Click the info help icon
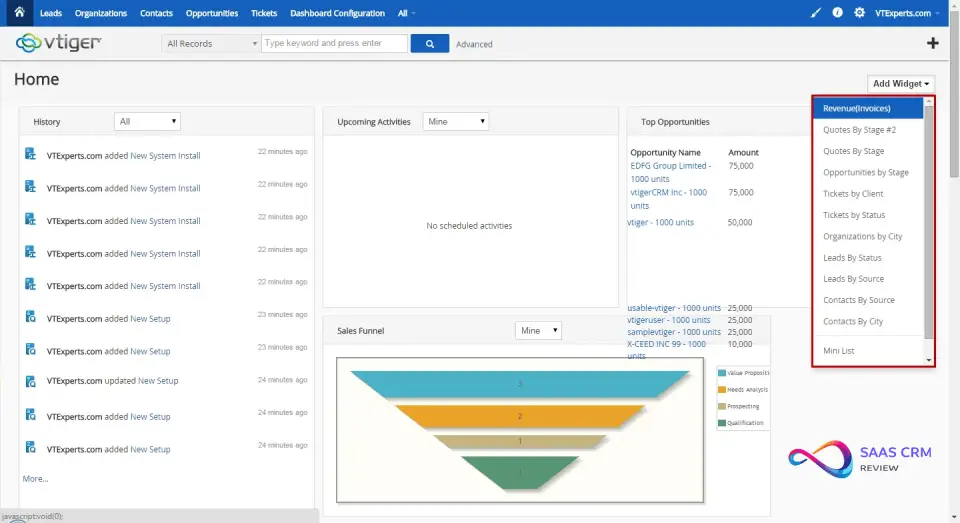 click(x=837, y=13)
